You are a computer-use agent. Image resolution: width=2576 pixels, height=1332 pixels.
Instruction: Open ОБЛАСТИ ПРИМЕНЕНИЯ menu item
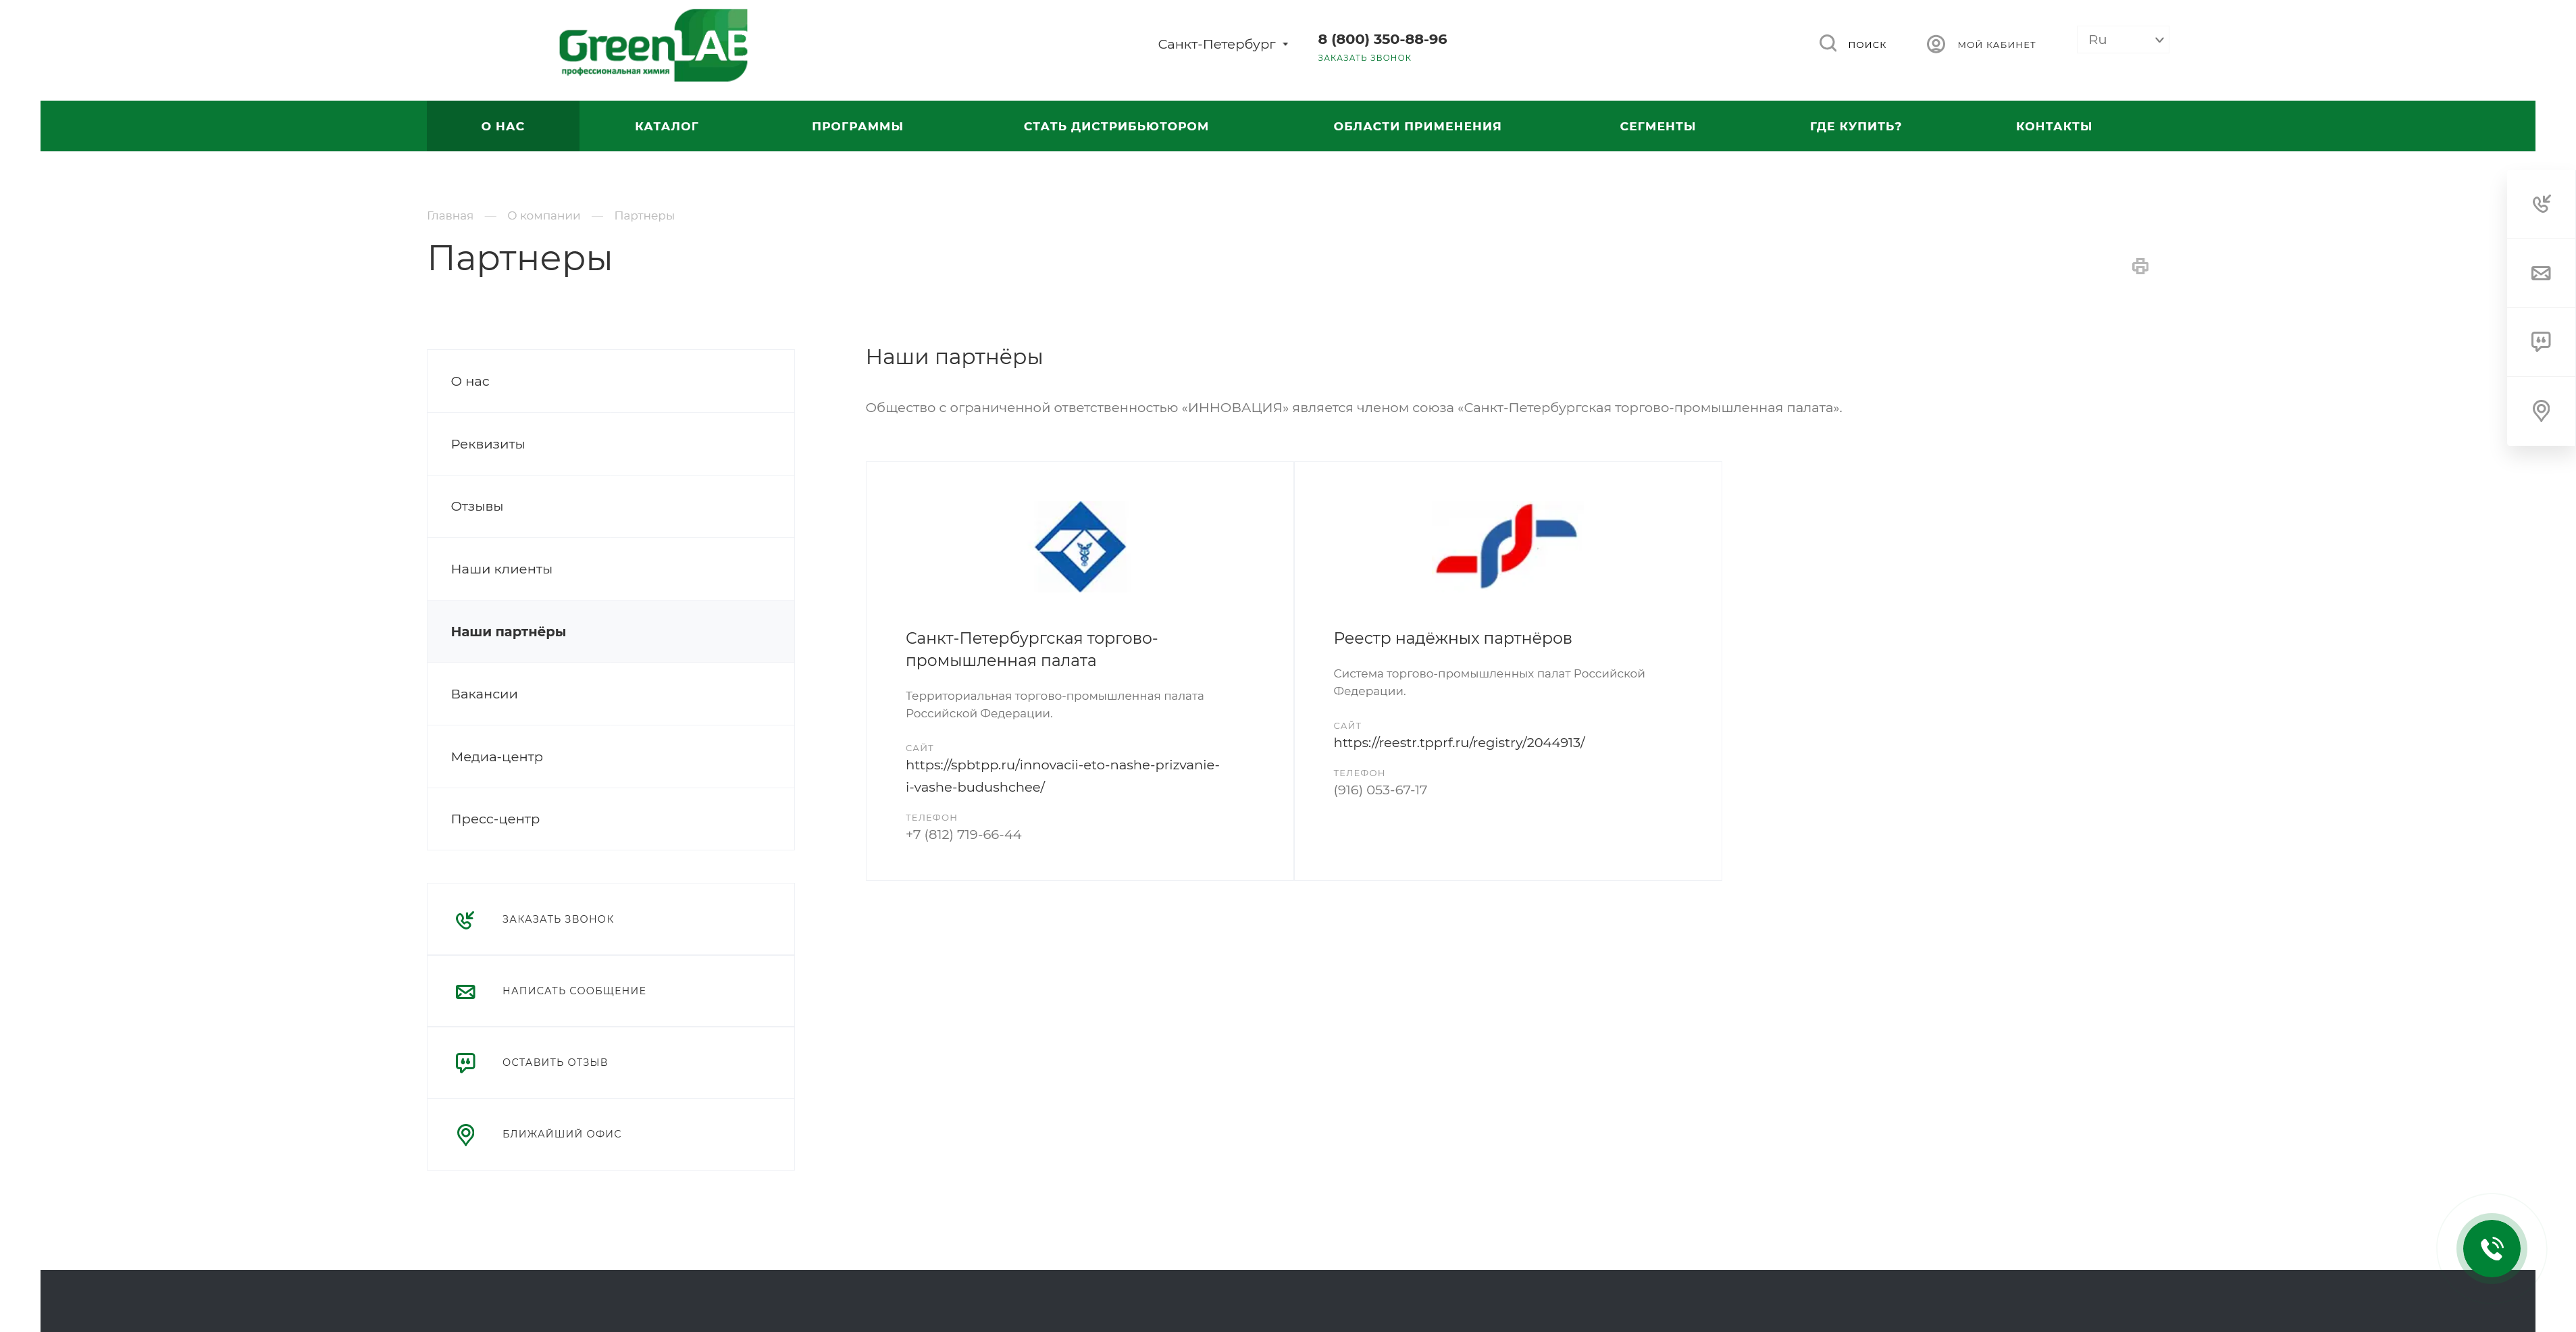coord(1417,126)
